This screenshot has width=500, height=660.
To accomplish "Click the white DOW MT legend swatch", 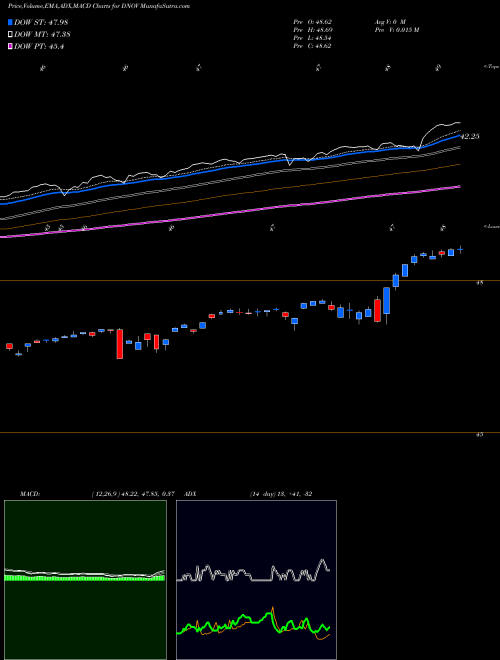I will click(11, 35).
